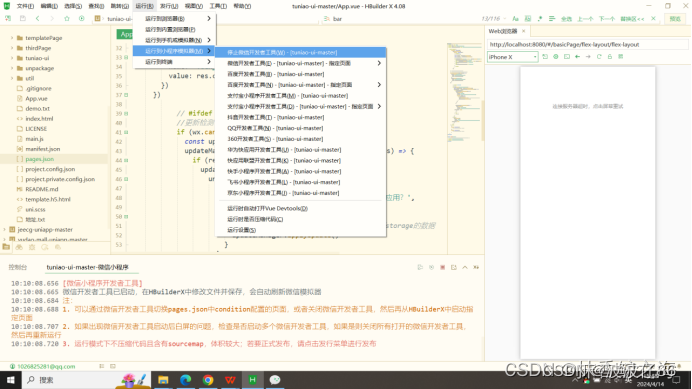Click the red stop icon in console toolbar
692x389 pixels.
[x=442, y=267]
